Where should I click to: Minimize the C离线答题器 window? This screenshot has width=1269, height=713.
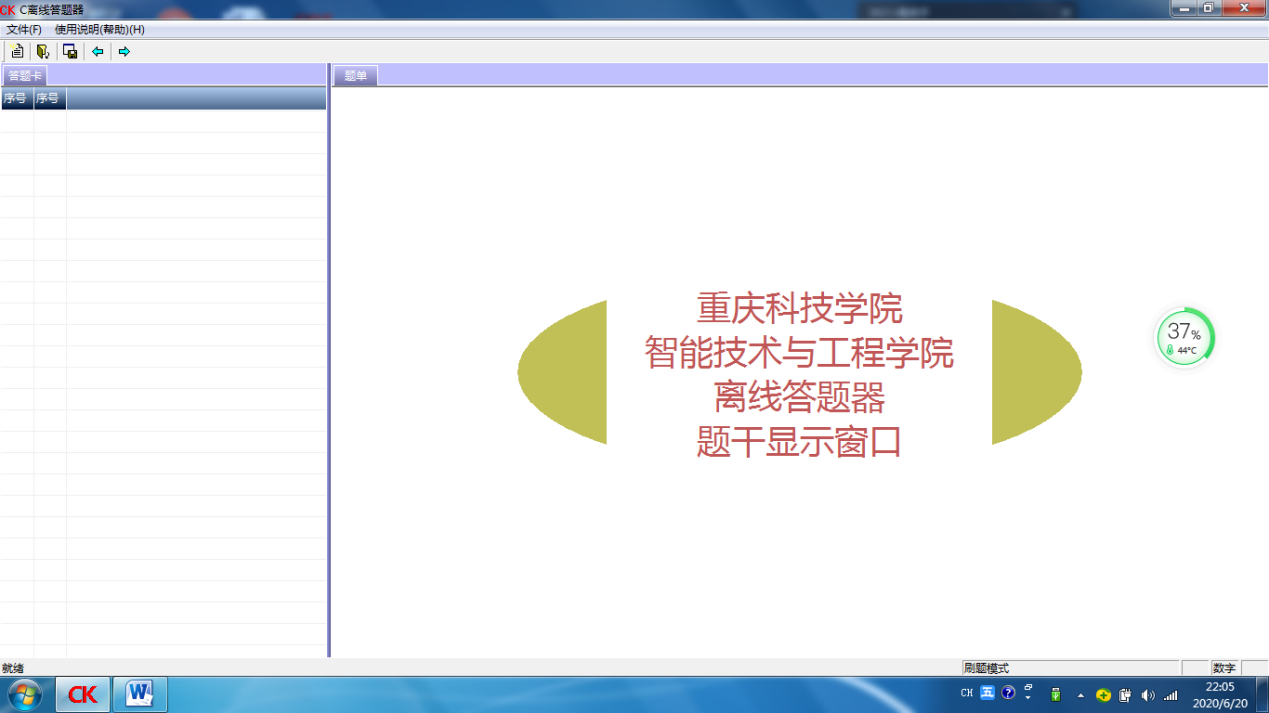click(1185, 8)
